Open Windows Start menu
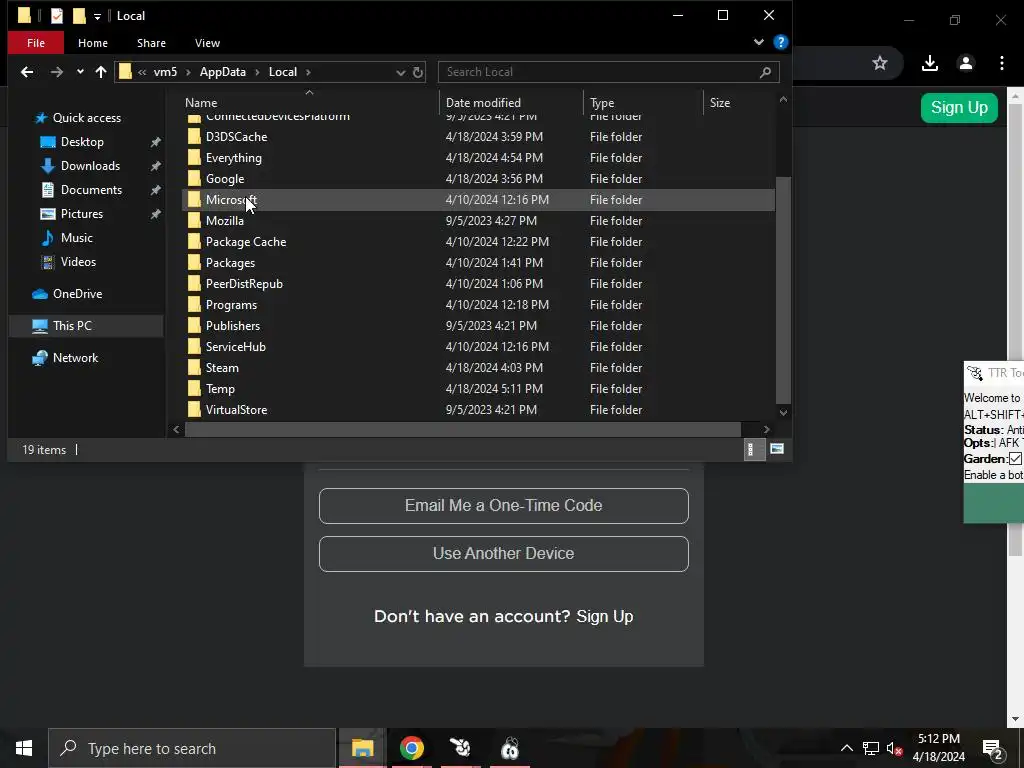Screen dimensions: 1024x768 click(x=24, y=748)
